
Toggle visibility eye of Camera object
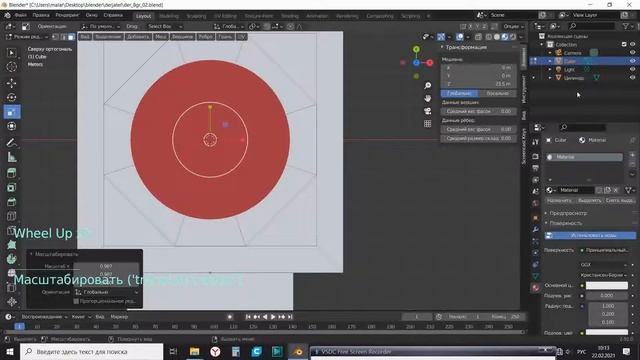632,53
